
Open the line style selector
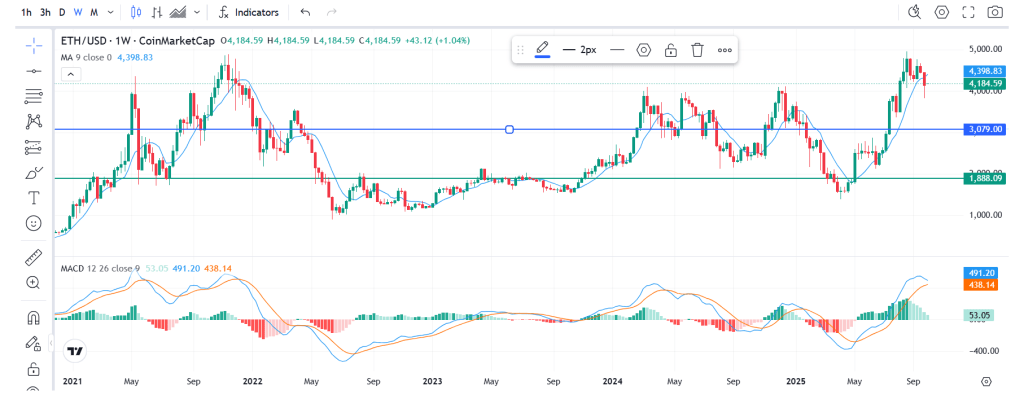click(617, 50)
